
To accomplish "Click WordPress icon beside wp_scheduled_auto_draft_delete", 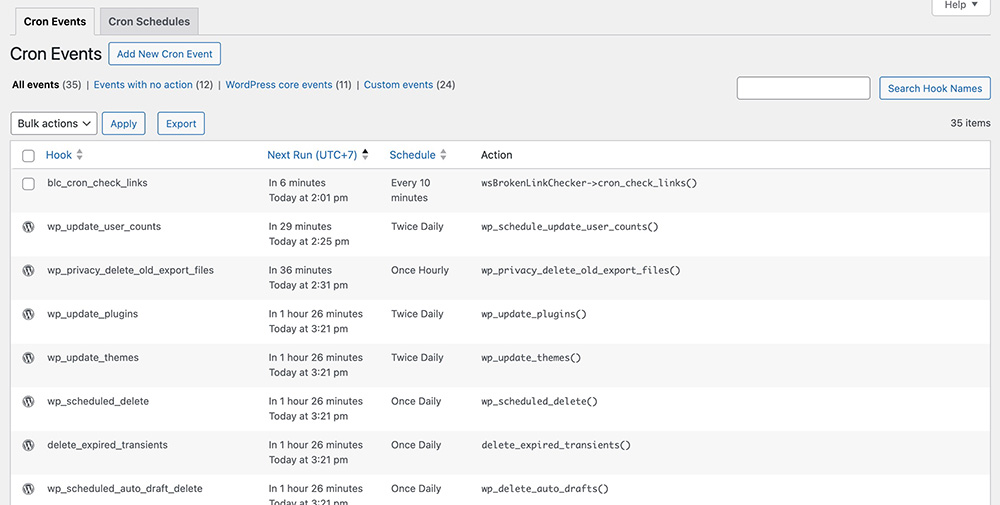I will [x=28, y=488].
